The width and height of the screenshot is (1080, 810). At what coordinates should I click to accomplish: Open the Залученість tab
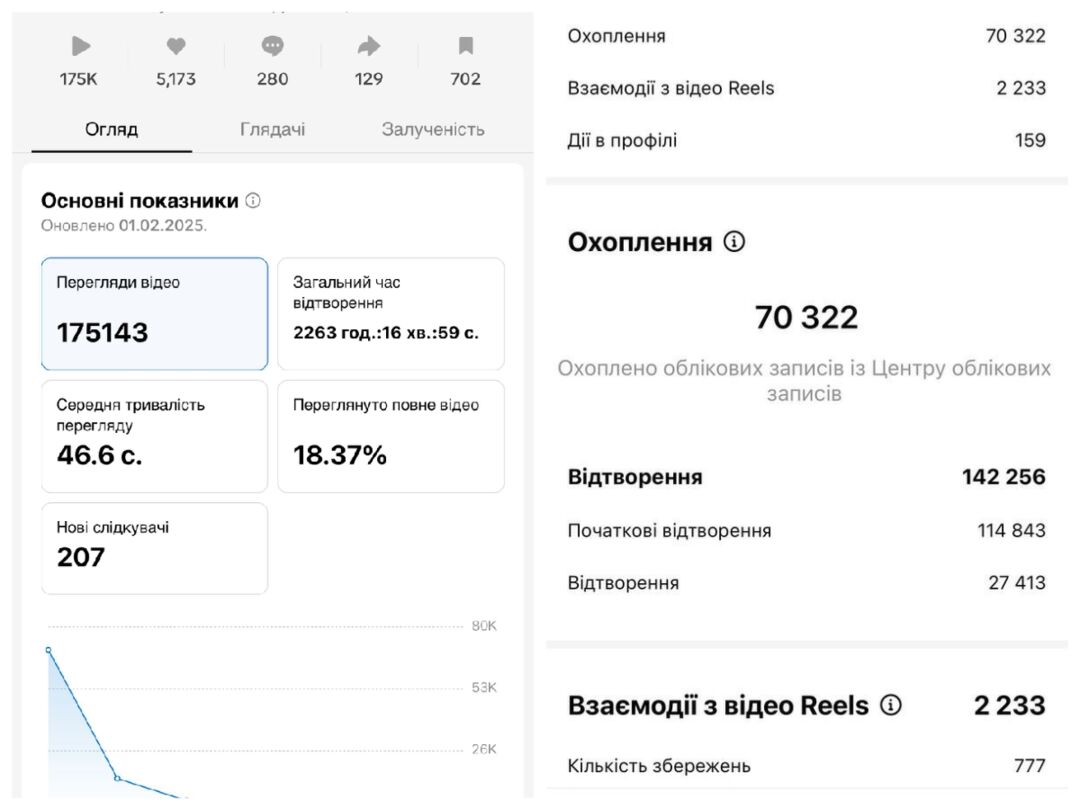[436, 128]
